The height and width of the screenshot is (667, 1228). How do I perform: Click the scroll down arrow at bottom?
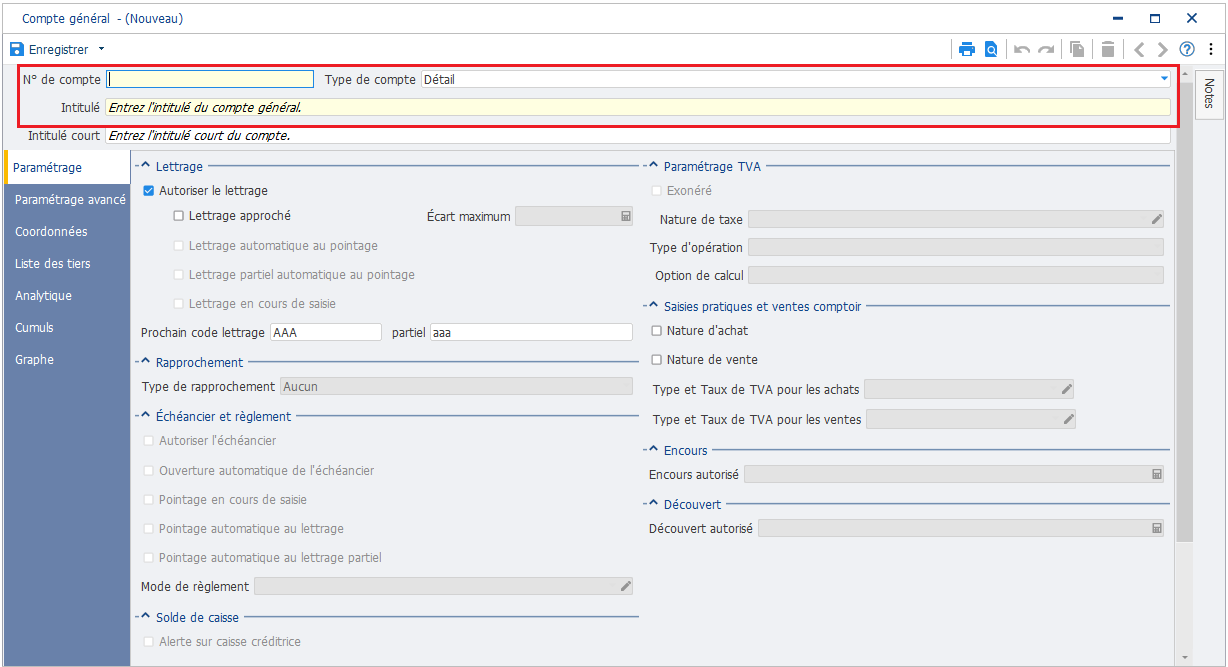(x=1186, y=657)
